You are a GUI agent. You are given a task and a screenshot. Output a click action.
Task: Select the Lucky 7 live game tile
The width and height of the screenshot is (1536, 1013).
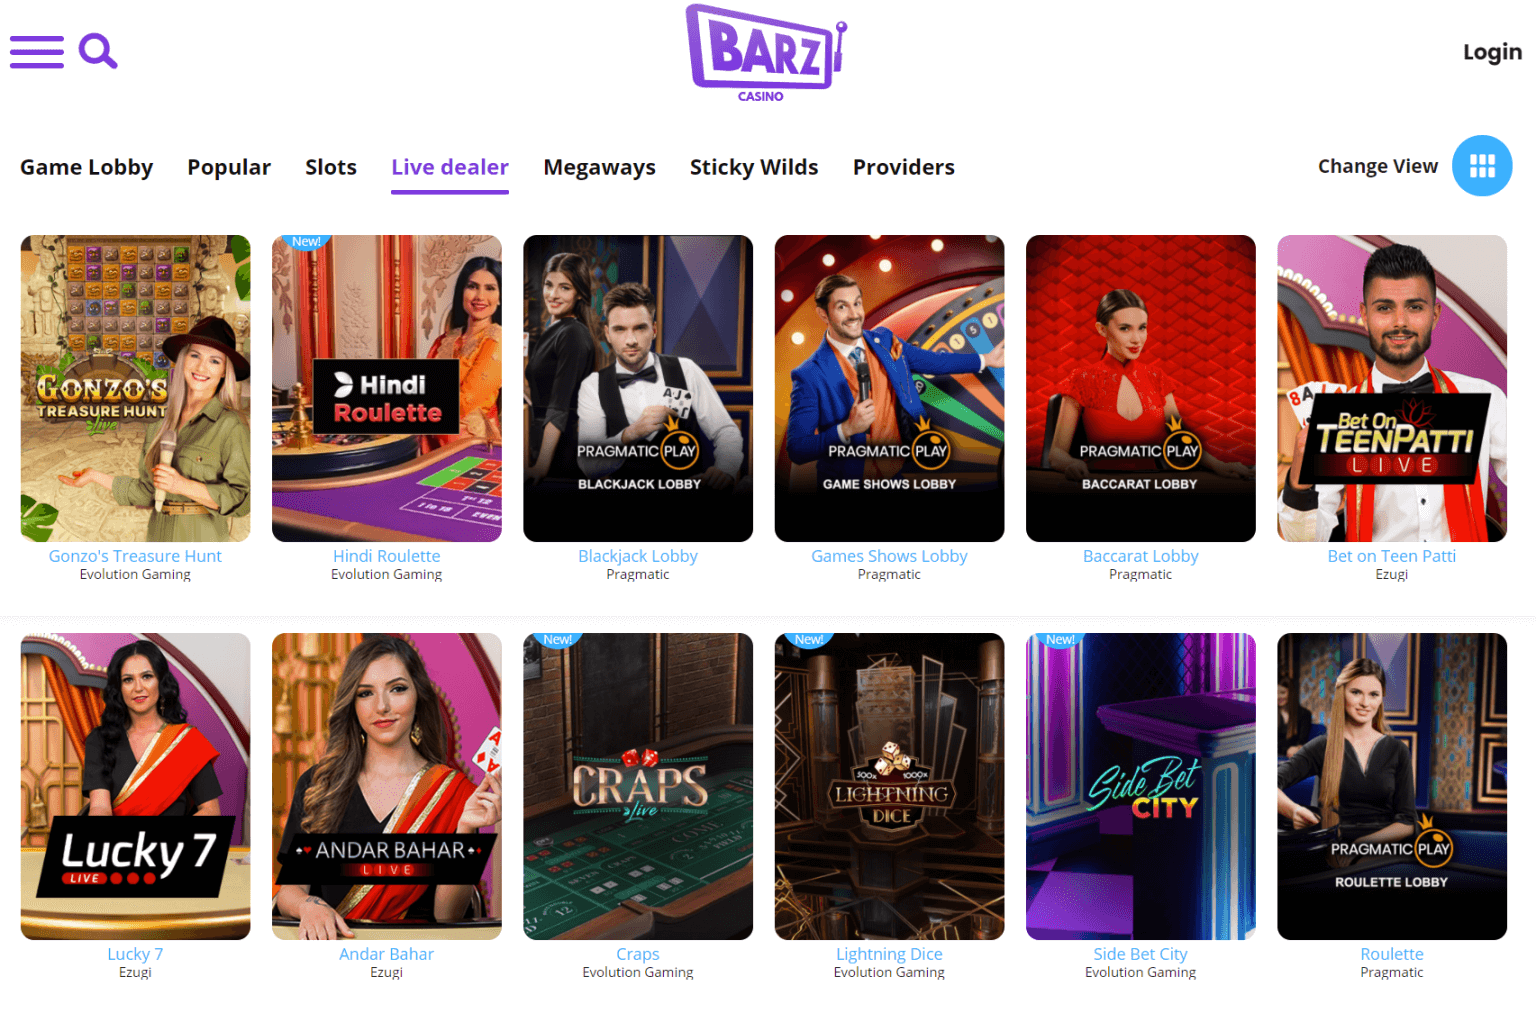coord(136,786)
